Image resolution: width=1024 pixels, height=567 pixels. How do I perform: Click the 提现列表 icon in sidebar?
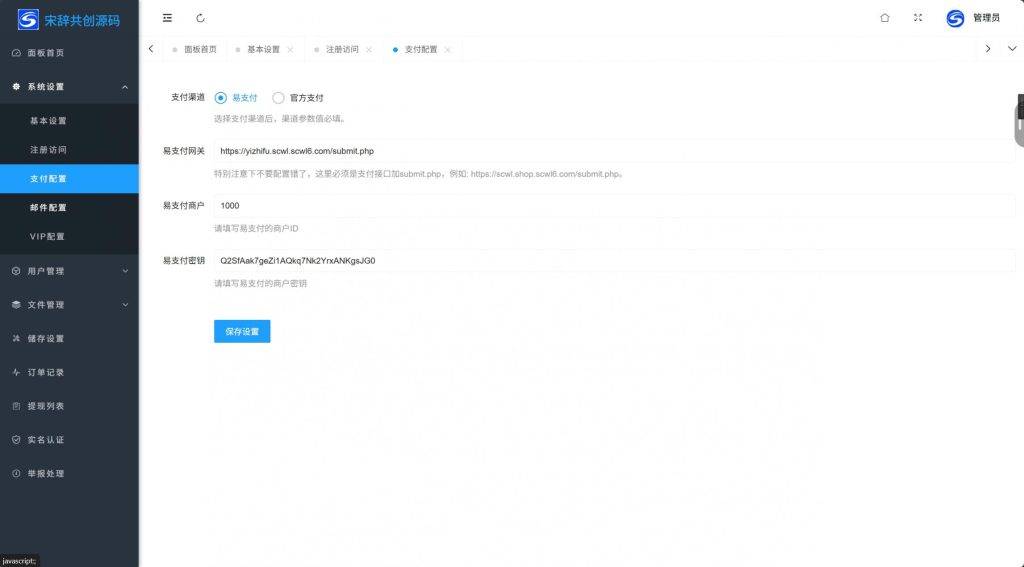click(x=16, y=406)
